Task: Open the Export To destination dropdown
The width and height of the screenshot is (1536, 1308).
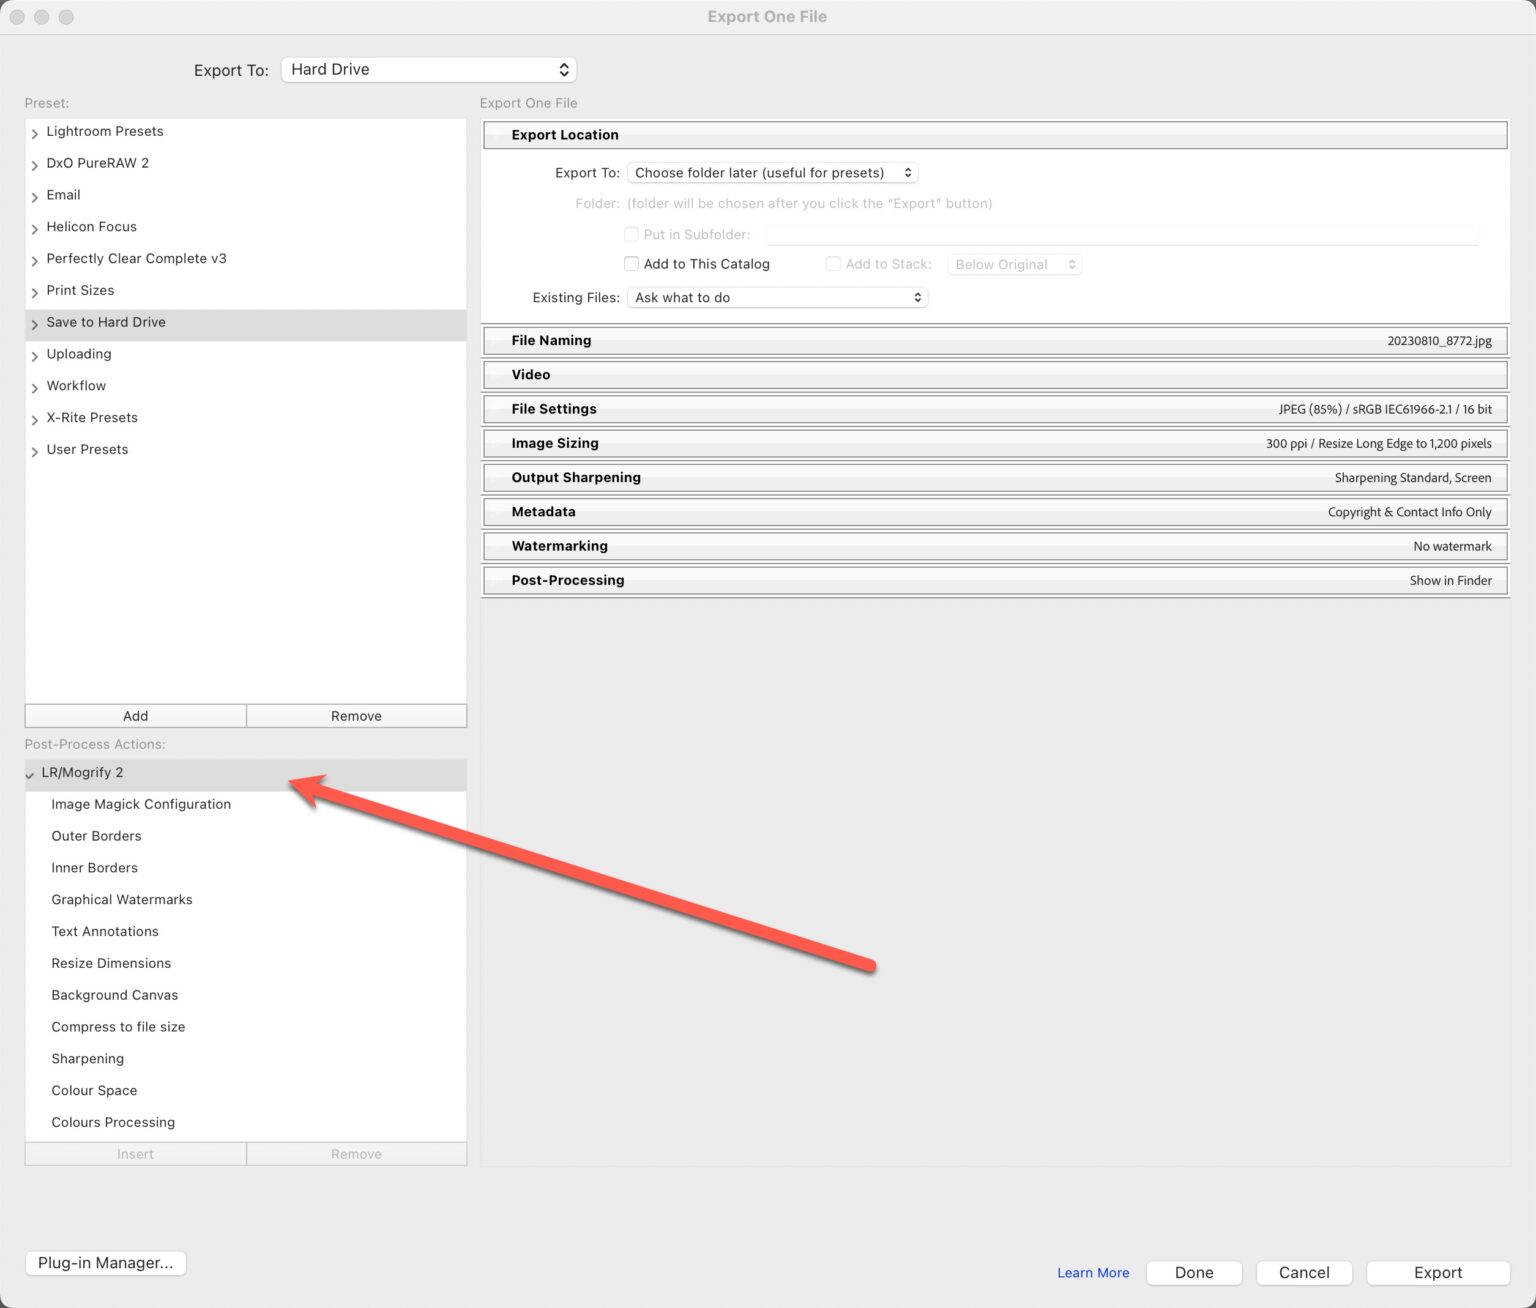Action: [428, 69]
